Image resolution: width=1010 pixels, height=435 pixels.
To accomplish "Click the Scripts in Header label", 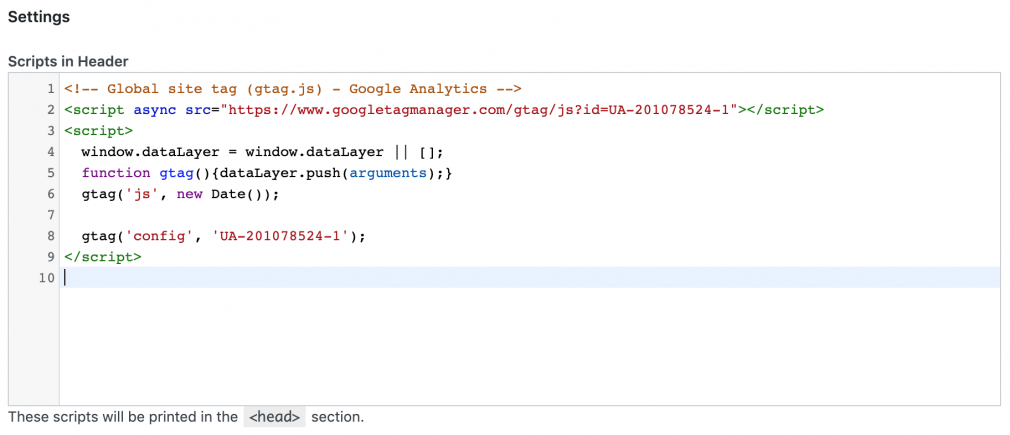I will pos(68,62).
